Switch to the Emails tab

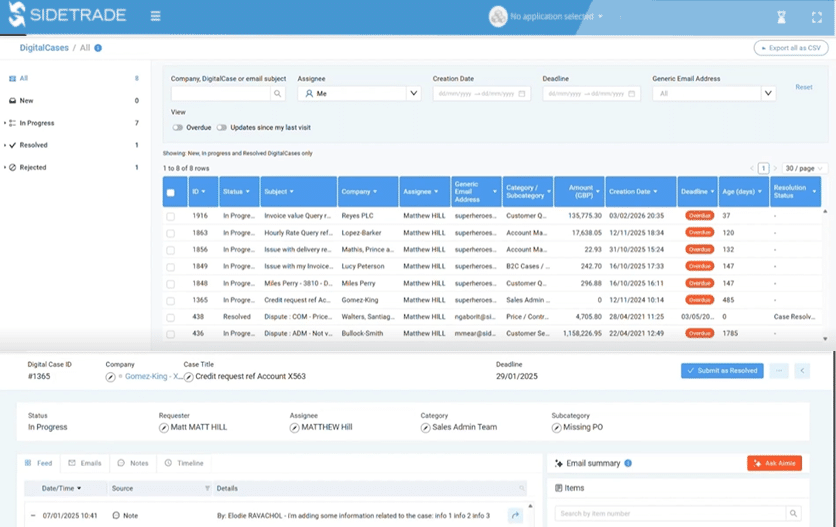[x=85, y=463]
